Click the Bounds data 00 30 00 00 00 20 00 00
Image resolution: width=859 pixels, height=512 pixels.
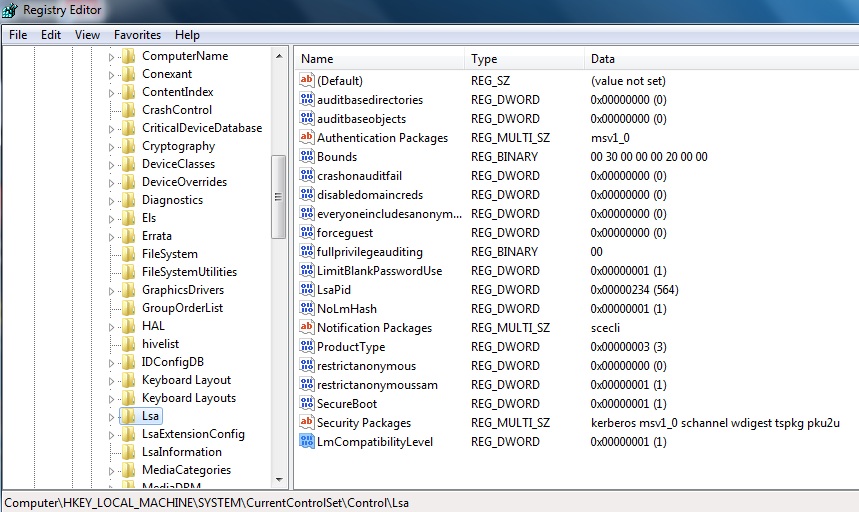tap(649, 157)
